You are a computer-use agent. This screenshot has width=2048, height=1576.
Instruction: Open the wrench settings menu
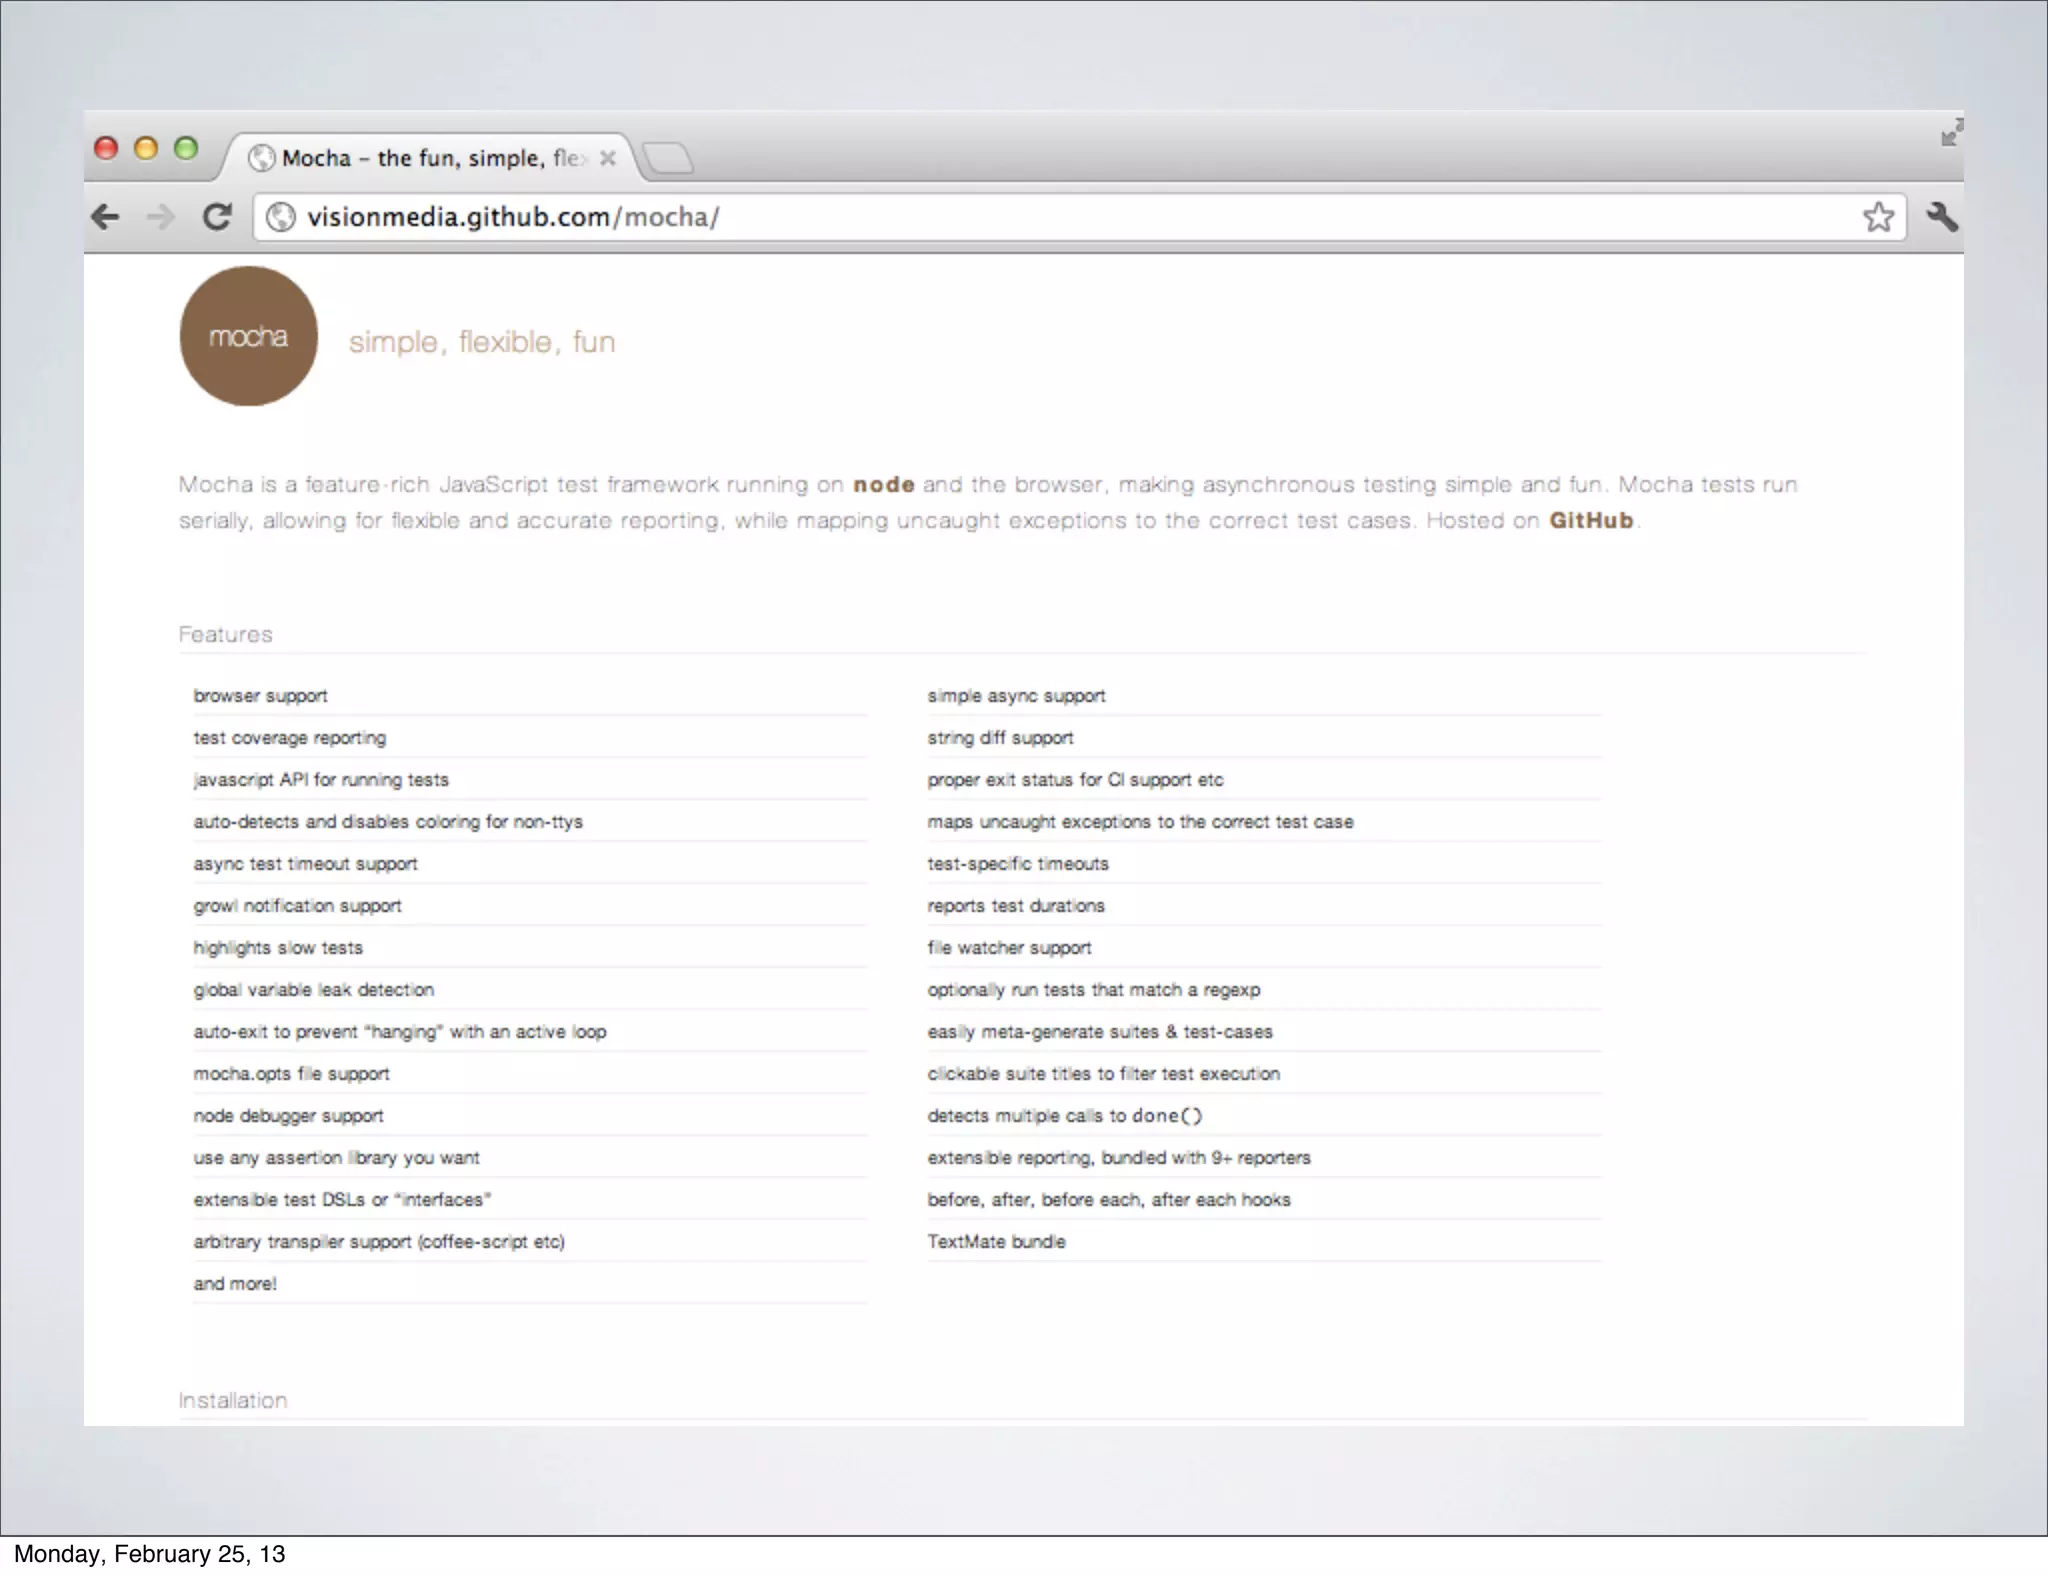pos(1941,217)
